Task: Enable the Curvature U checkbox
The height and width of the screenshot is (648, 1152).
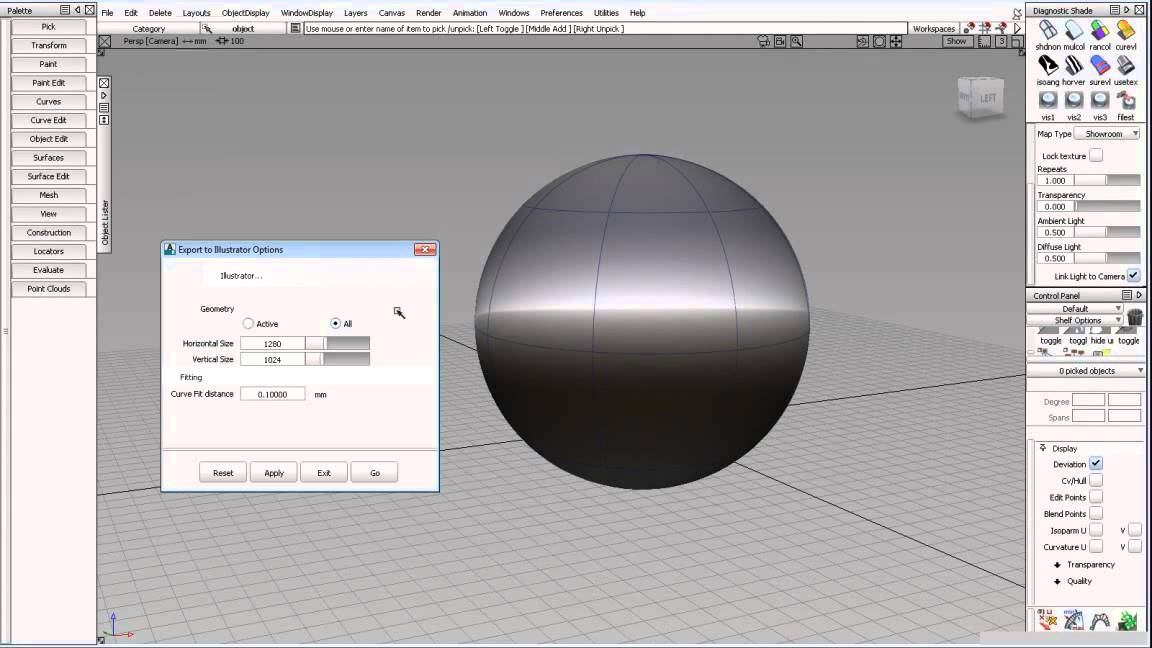Action: tap(1095, 547)
